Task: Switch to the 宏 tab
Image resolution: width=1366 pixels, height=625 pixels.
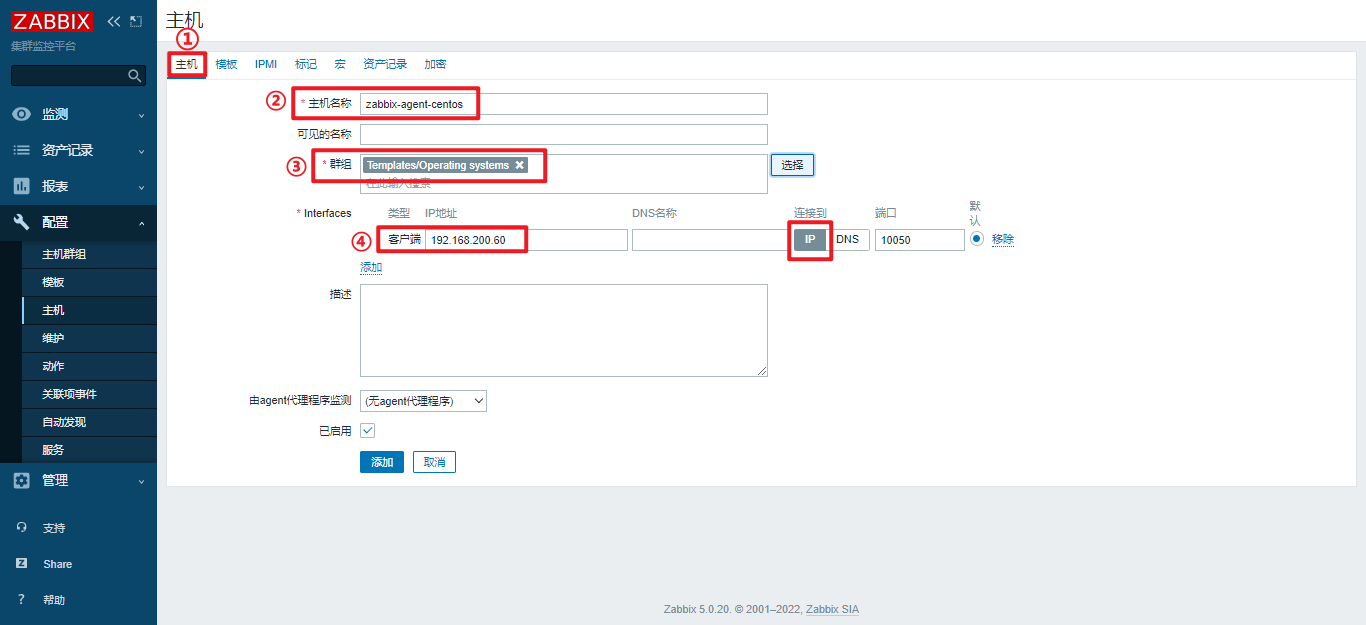Action: click(340, 64)
